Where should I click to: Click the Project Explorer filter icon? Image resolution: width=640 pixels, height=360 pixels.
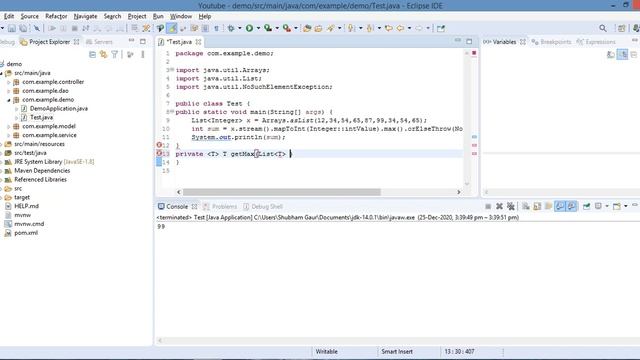click(115, 54)
